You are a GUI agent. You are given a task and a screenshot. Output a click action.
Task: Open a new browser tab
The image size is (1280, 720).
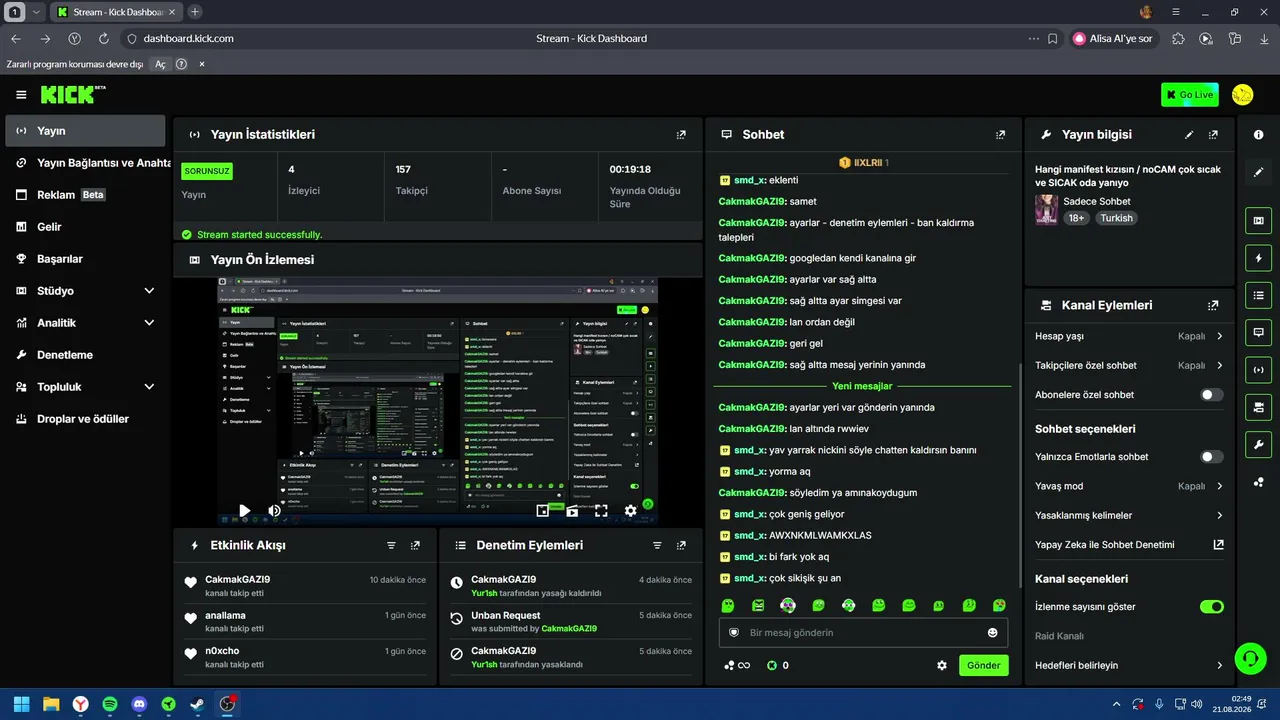point(195,12)
